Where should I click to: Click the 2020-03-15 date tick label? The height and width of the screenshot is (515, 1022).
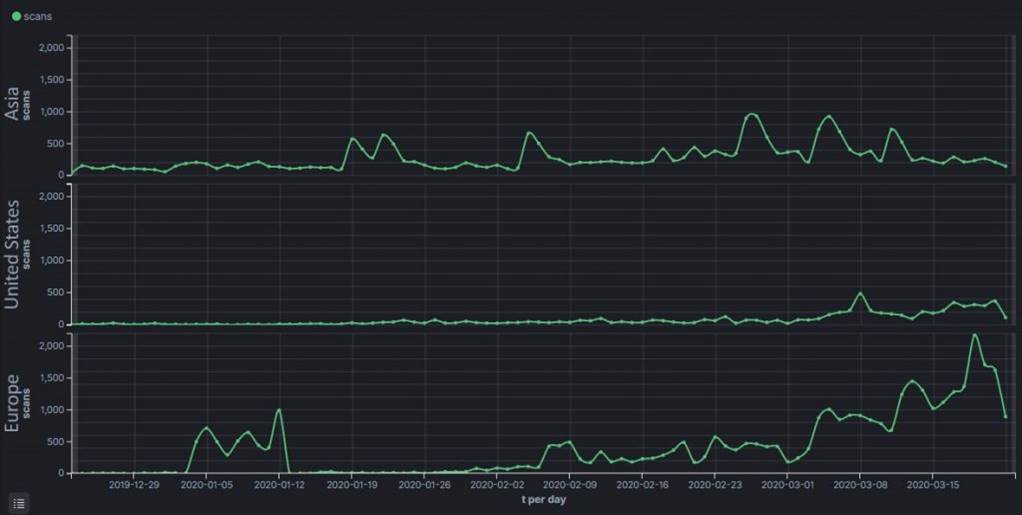[932, 484]
